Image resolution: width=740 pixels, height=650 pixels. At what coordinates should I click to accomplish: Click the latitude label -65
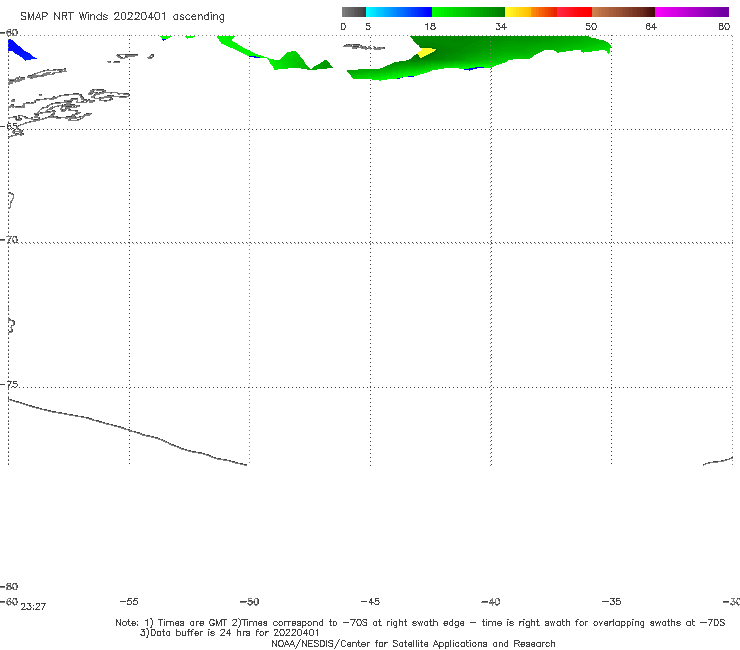(x=9, y=127)
